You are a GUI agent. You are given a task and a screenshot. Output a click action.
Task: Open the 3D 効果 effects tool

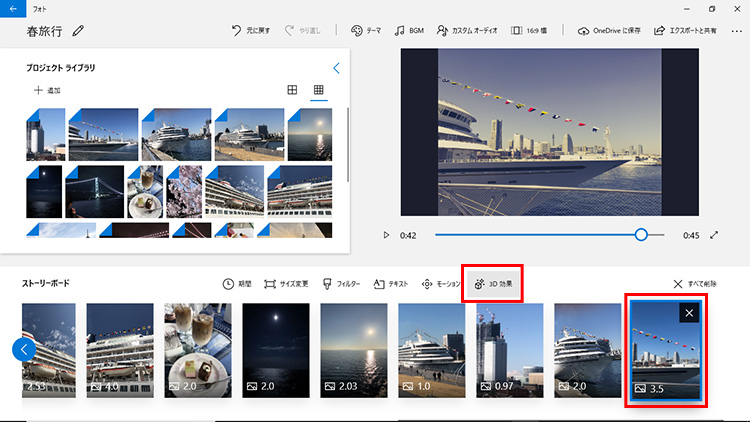pyautogui.click(x=492, y=284)
